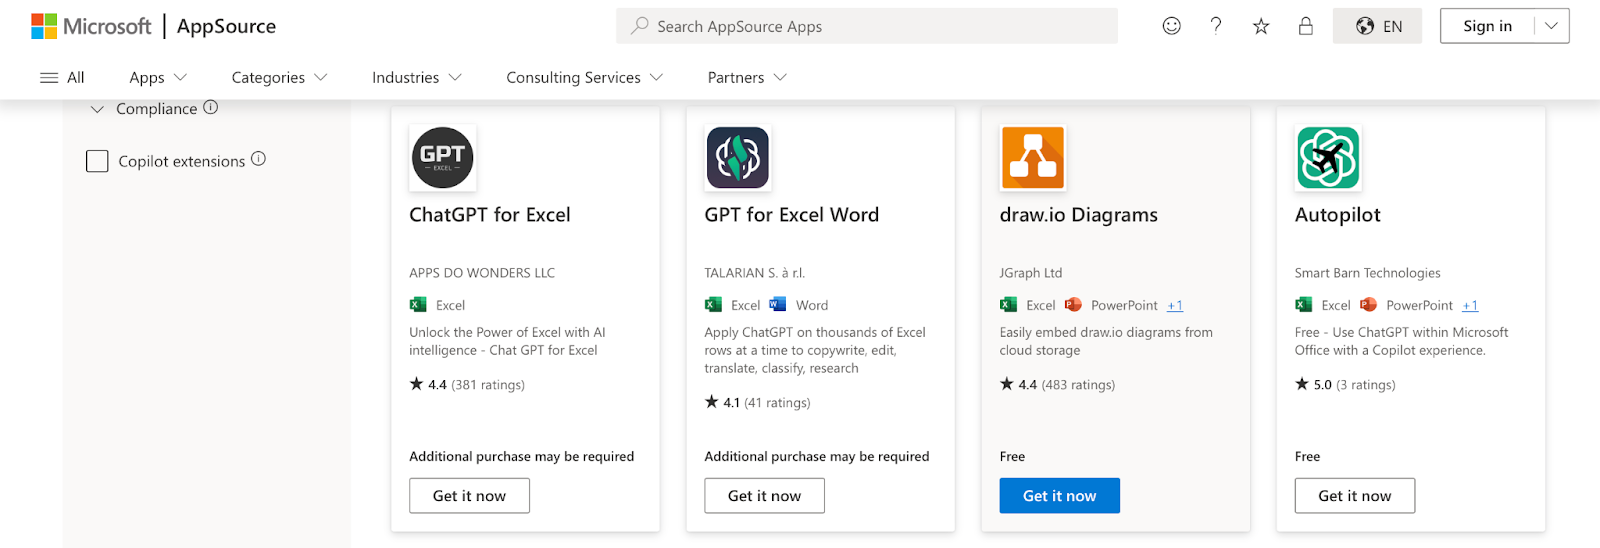Expand the Categories menu

[x=279, y=77]
